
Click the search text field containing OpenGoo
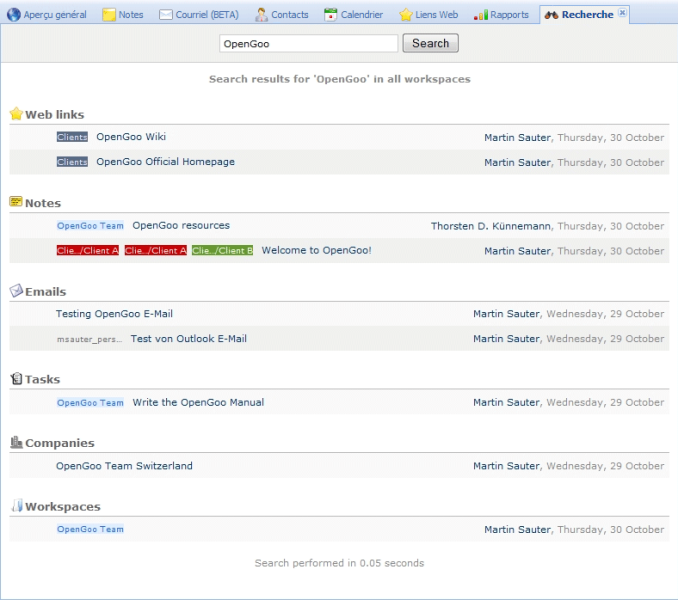pyautogui.click(x=308, y=43)
